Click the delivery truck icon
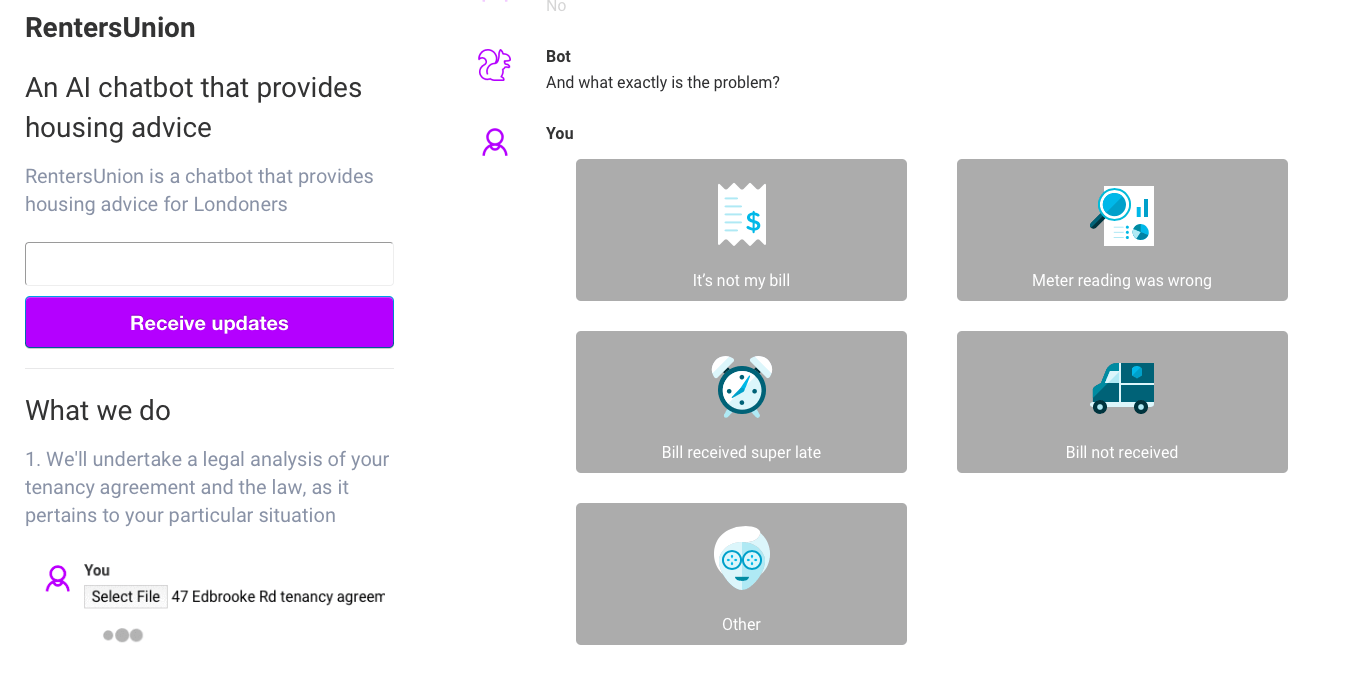Viewport: 1366px width, 688px height. click(1122, 388)
